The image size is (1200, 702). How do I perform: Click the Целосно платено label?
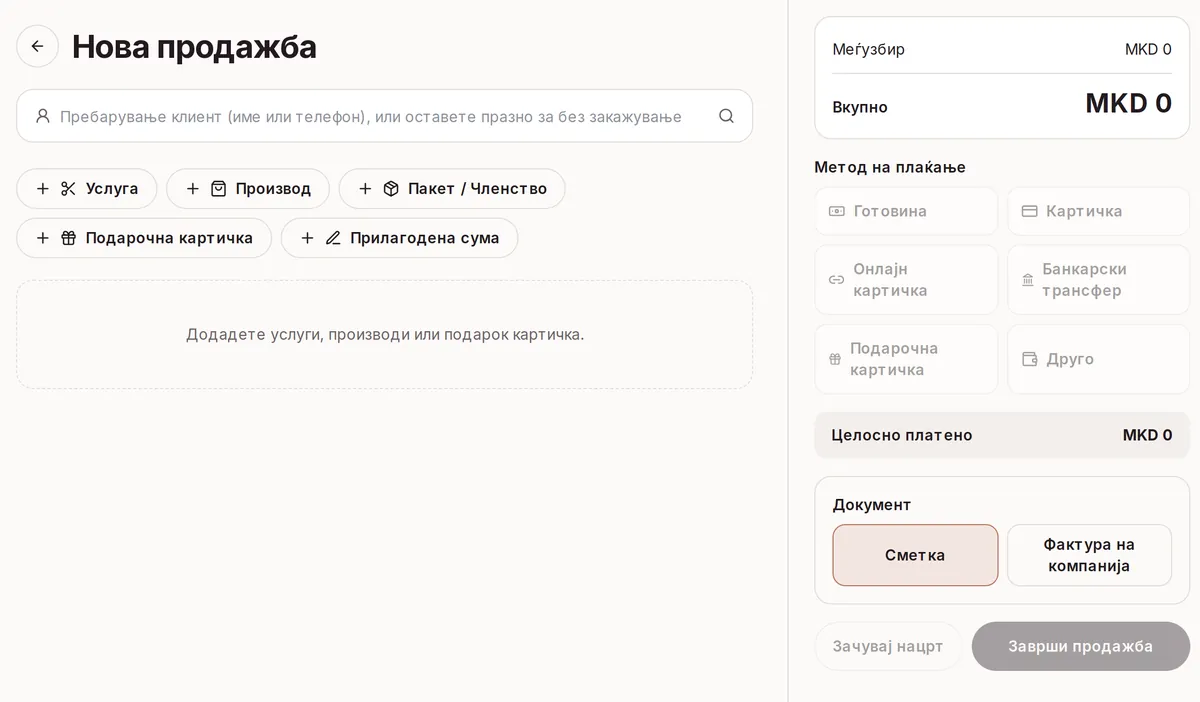(x=902, y=435)
